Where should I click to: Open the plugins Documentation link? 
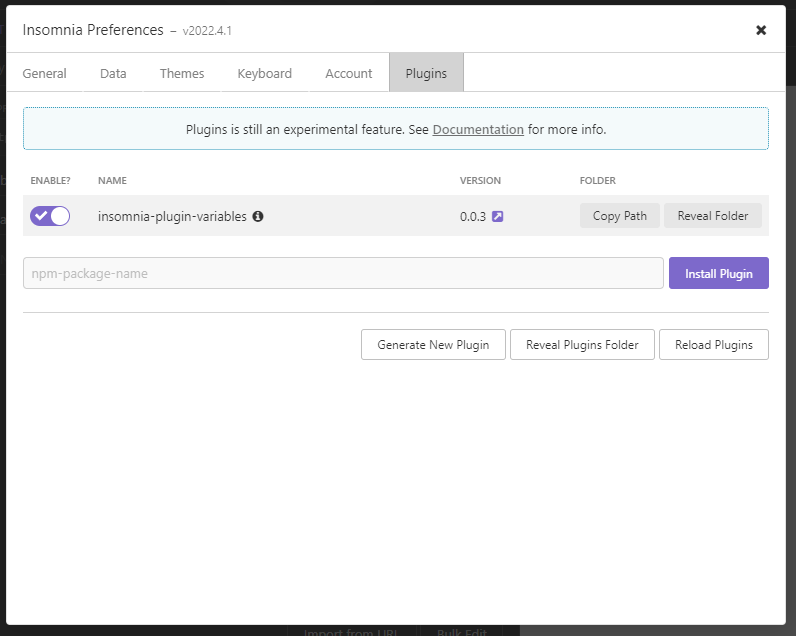(478, 129)
